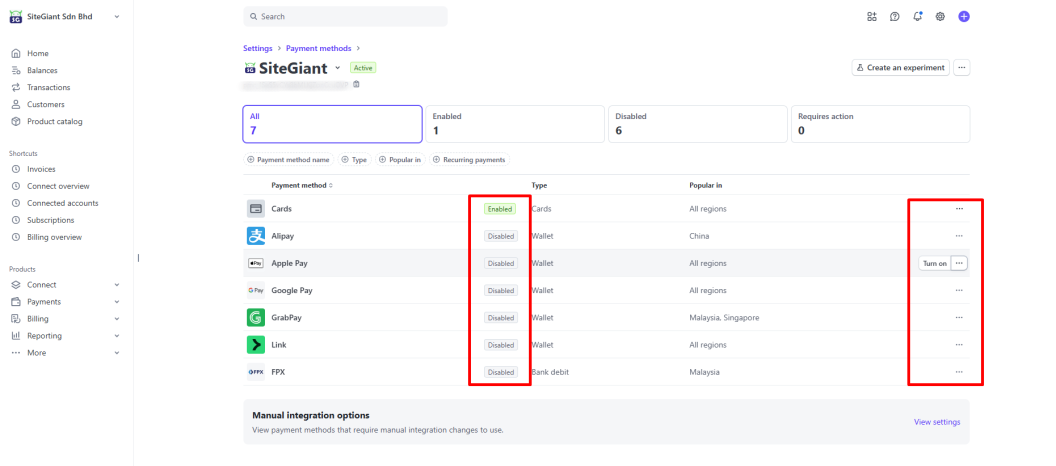
Task: Click Create an experiment button
Action: (899, 67)
